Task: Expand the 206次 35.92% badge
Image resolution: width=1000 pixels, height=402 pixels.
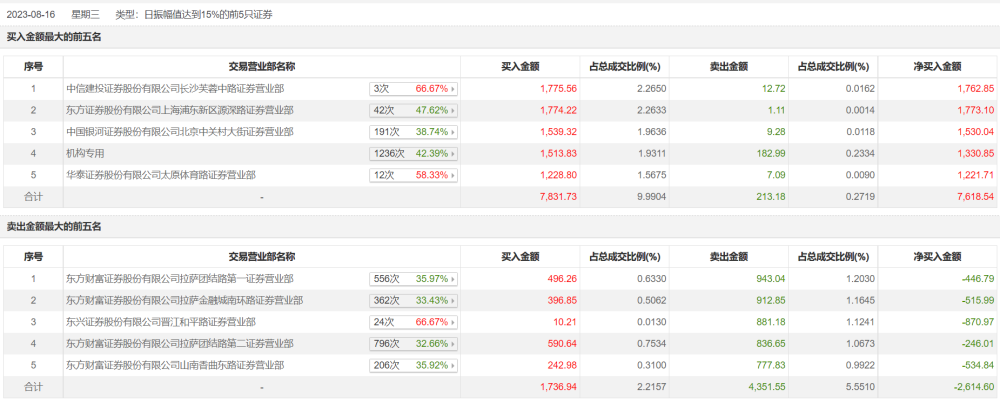Action: 413,365
